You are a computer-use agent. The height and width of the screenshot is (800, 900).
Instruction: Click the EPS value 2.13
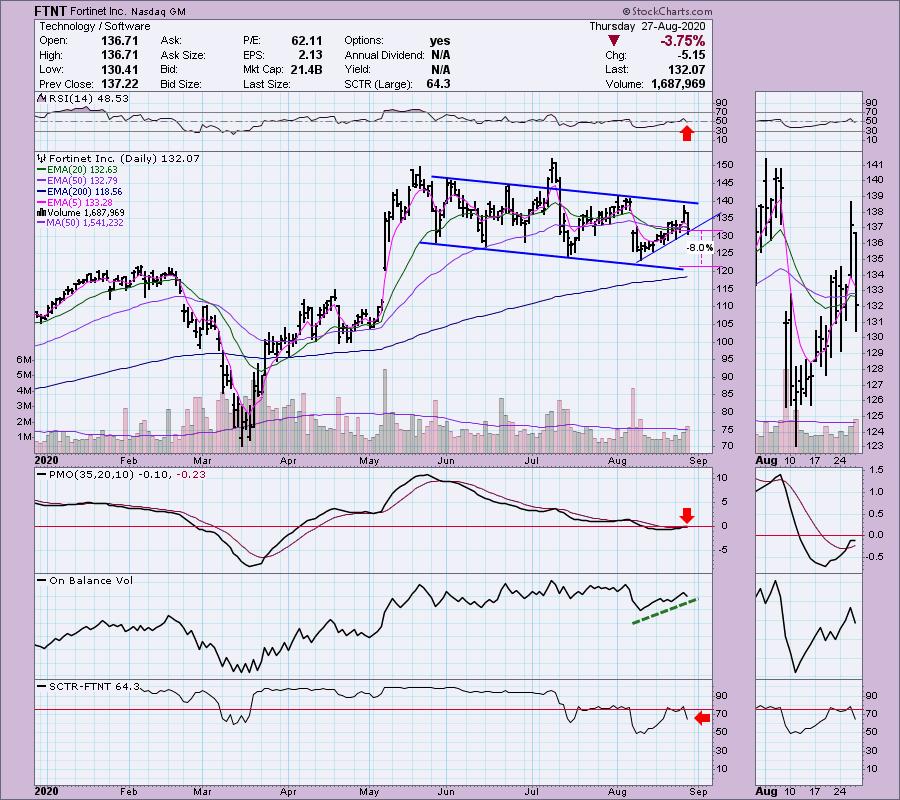tap(310, 55)
